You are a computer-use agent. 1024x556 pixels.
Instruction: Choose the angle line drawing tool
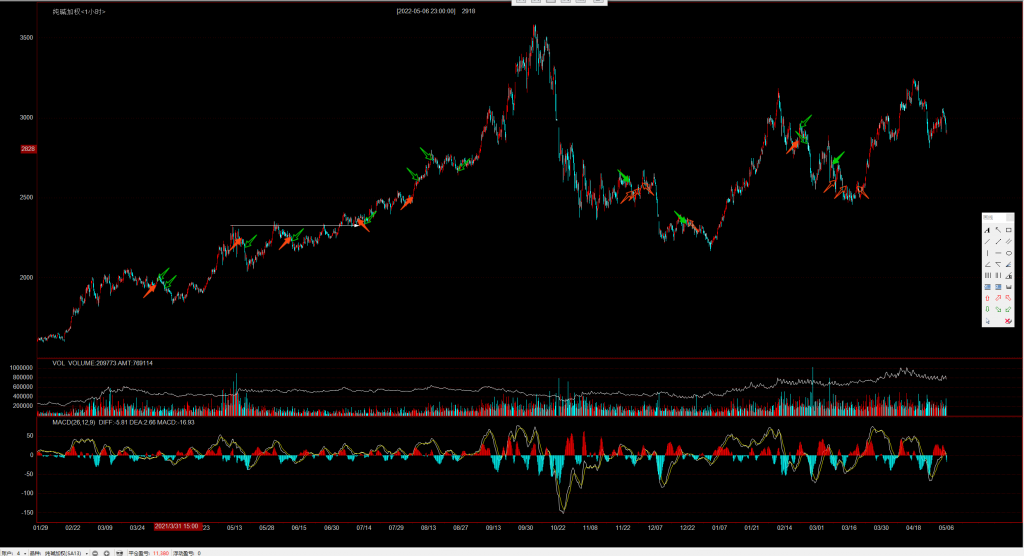(987, 264)
